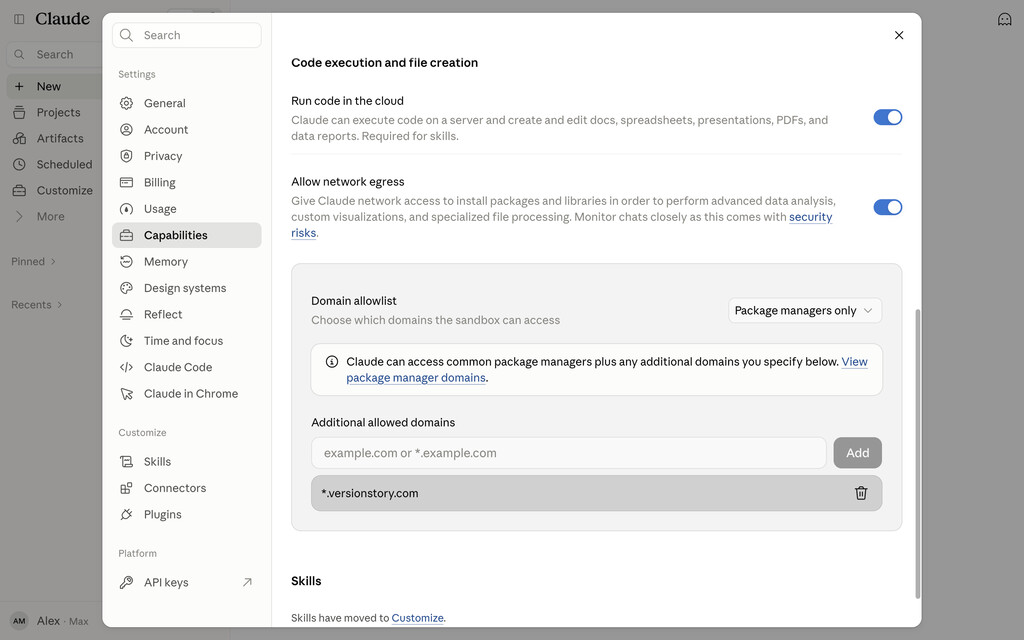Expand the Recents section
The width and height of the screenshot is (1024, 640).
tap(37, 304)
